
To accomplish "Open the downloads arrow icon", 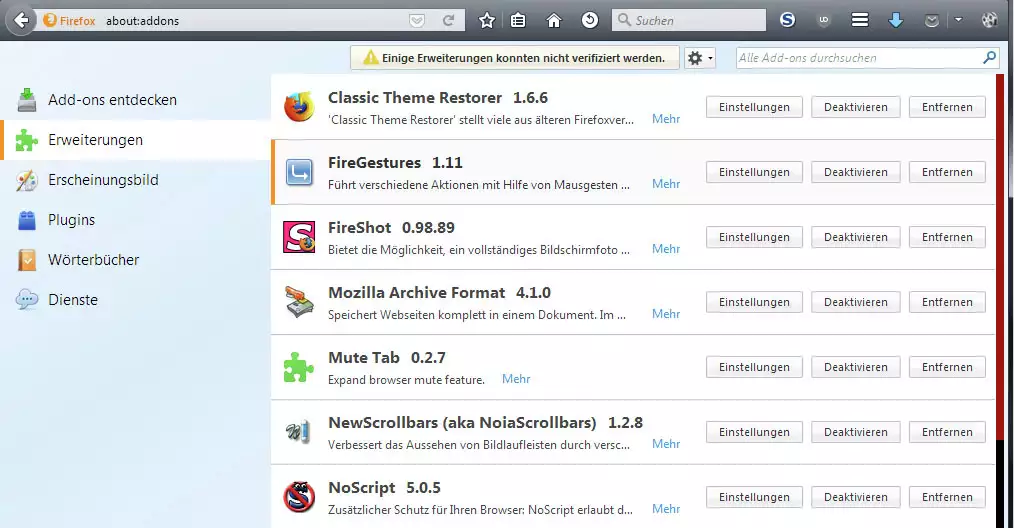I will (895, 20).
